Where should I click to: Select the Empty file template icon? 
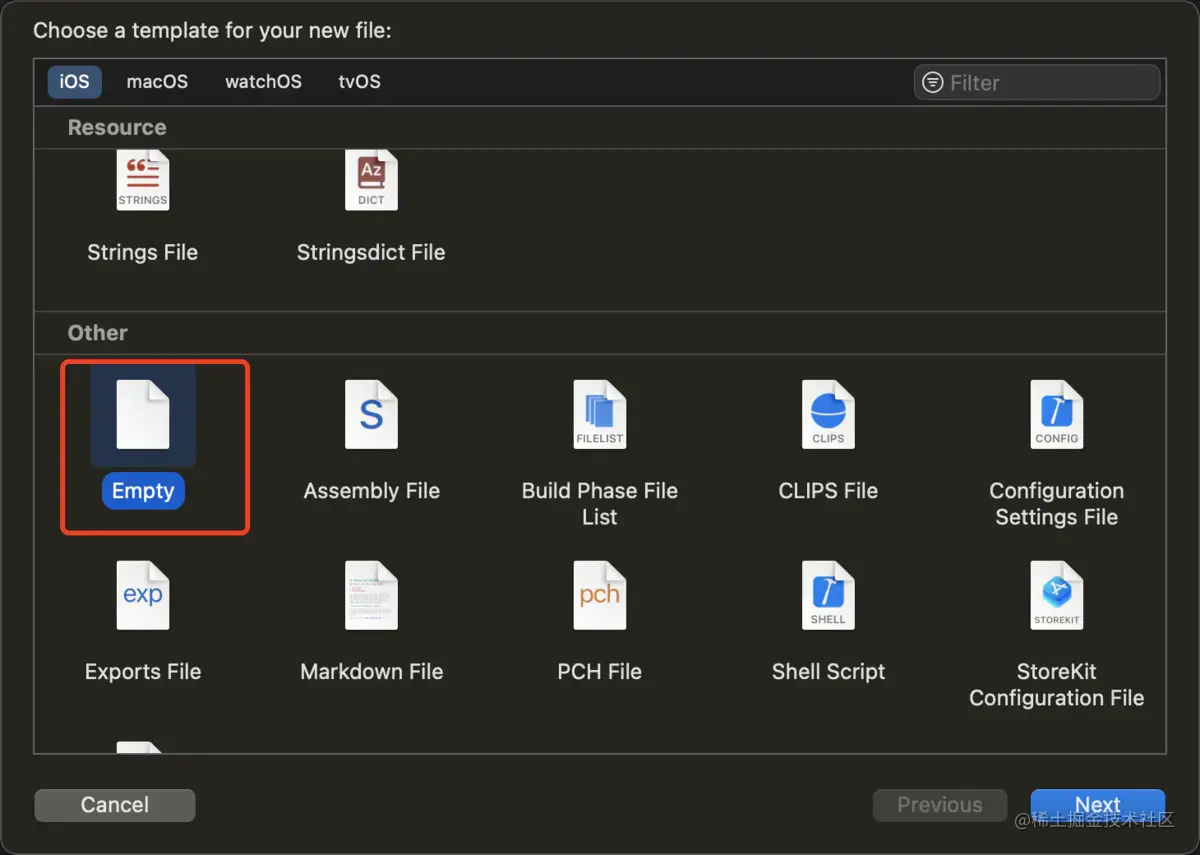[x=143, y=414]
